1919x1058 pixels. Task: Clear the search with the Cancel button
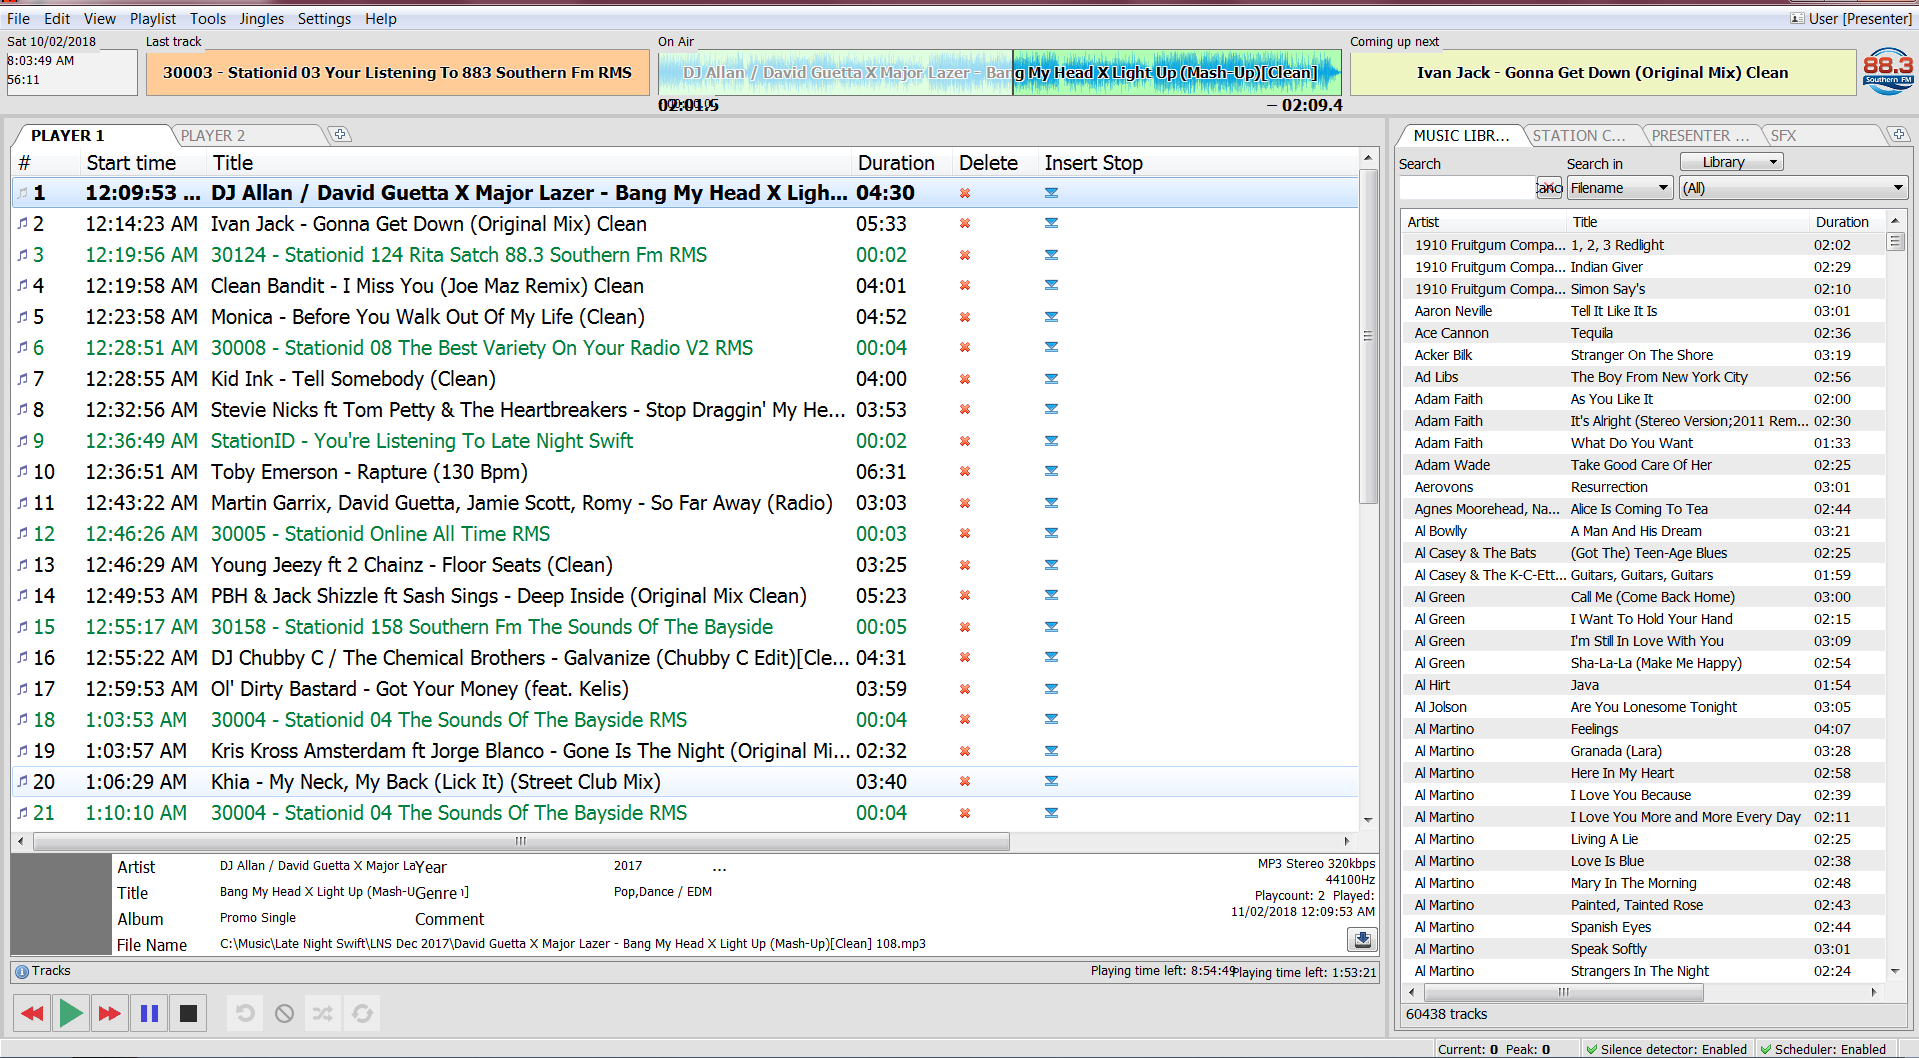coord(1549,188)
